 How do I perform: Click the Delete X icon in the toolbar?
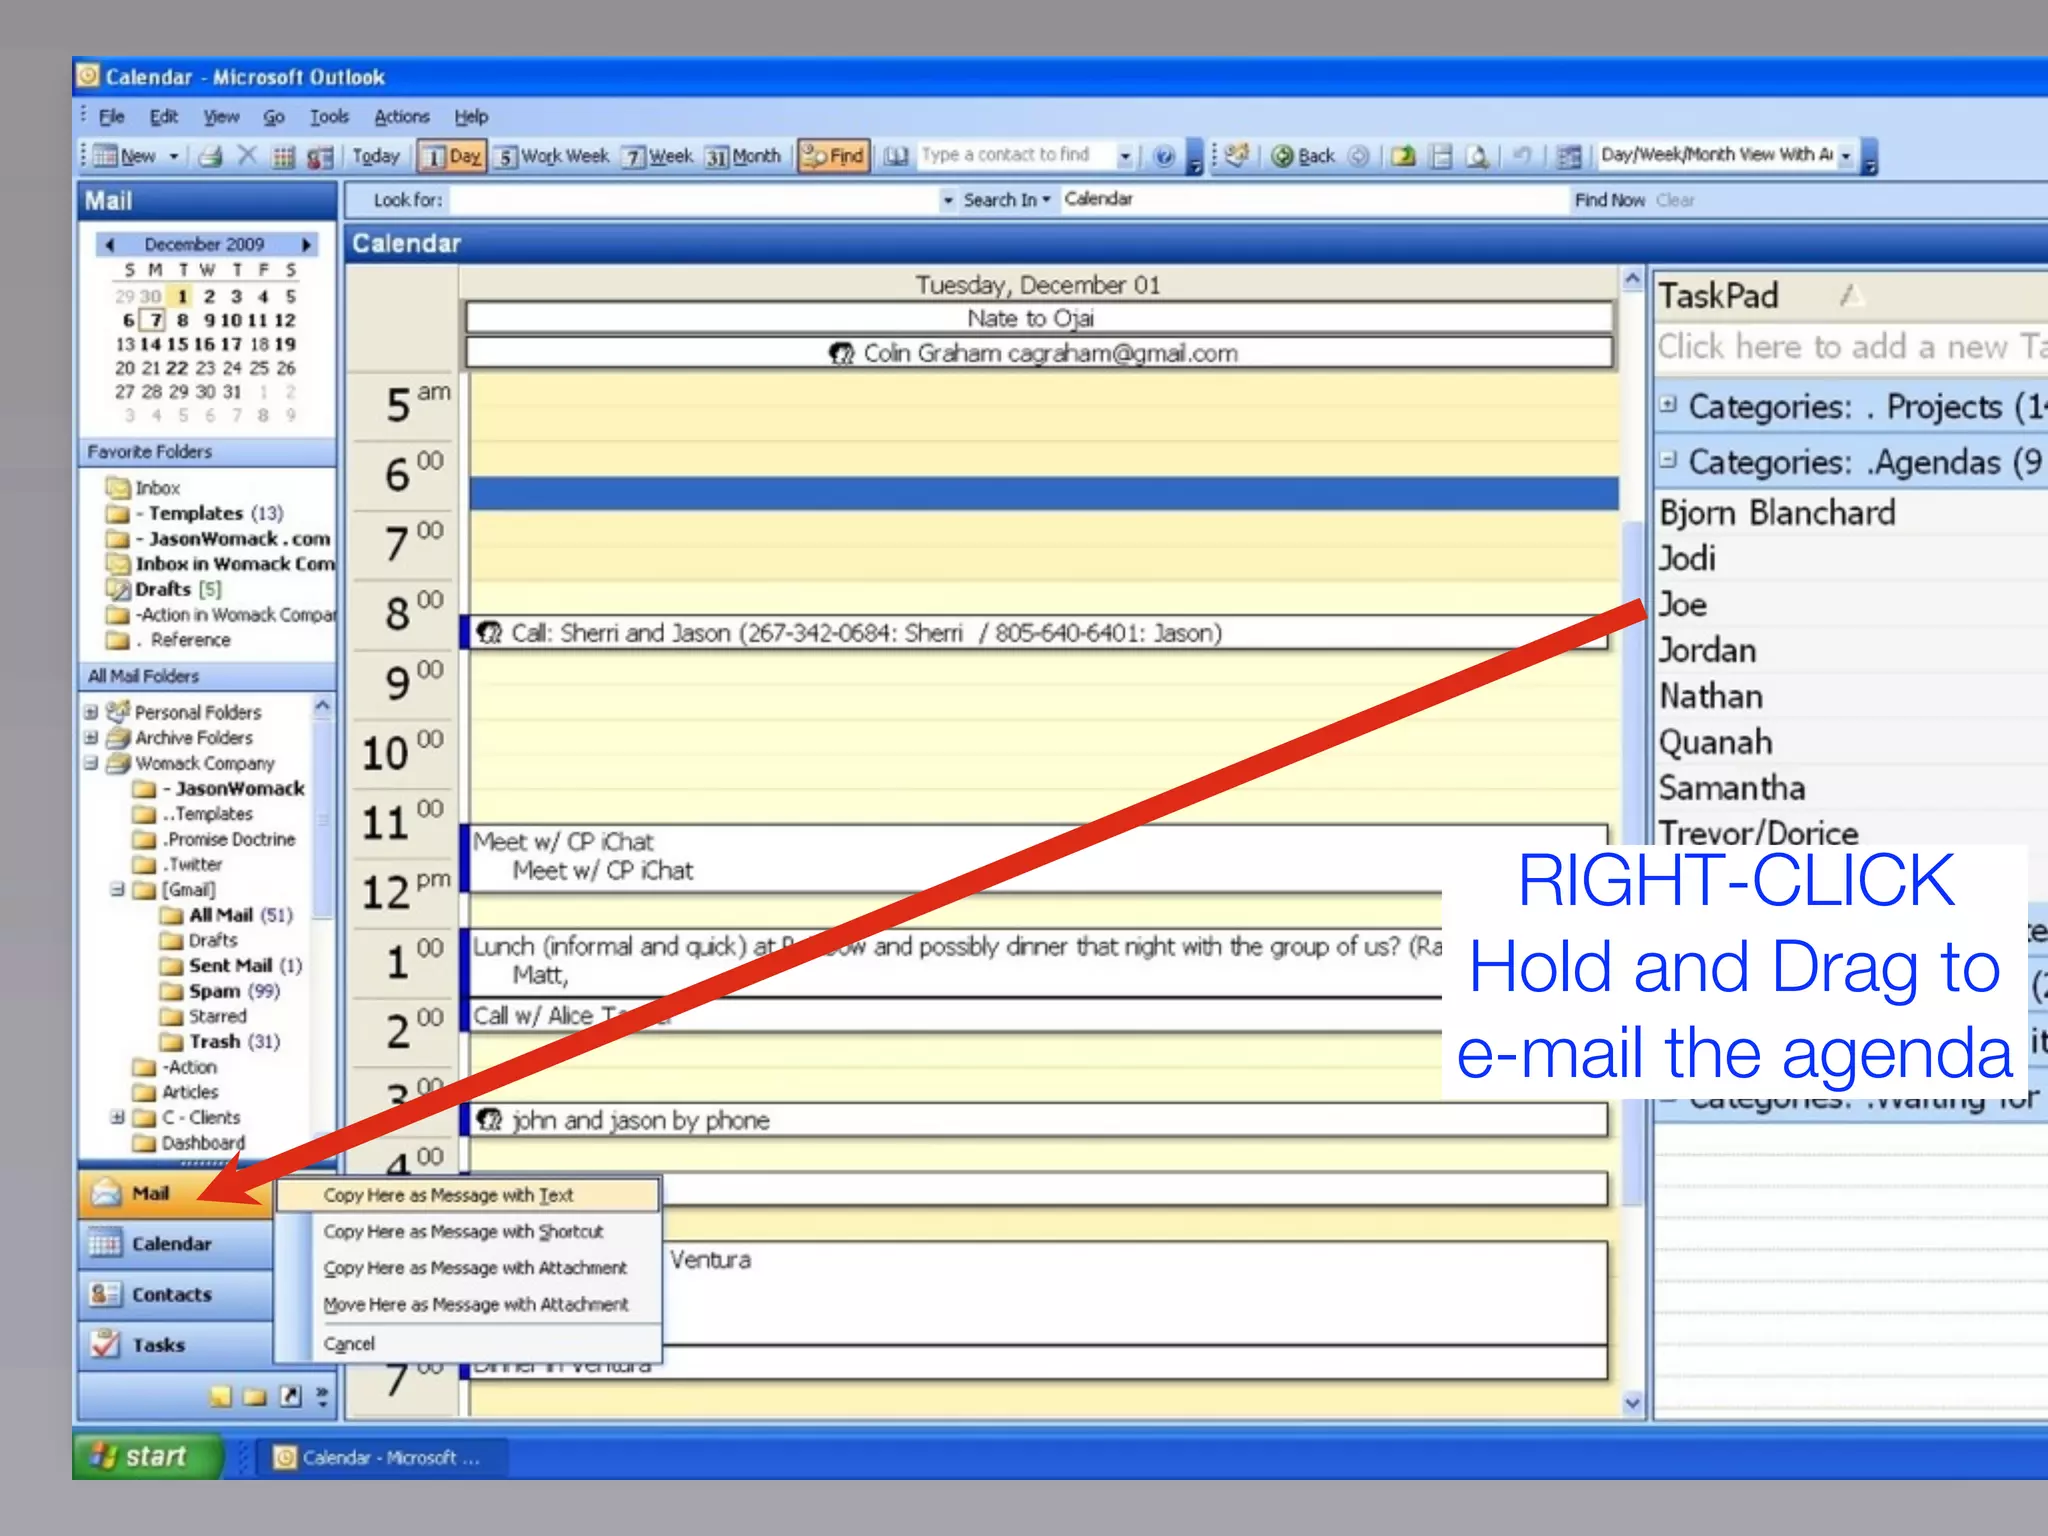(247, 156)
